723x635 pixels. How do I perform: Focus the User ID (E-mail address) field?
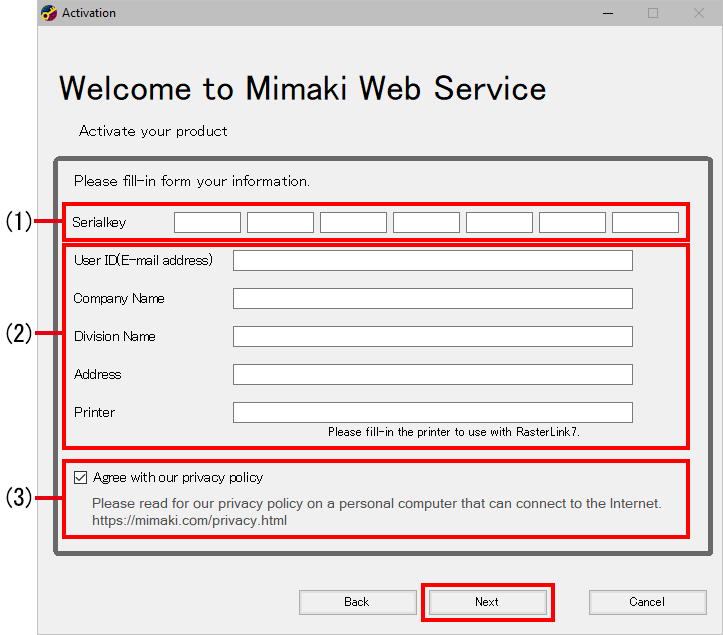(433, 261)
